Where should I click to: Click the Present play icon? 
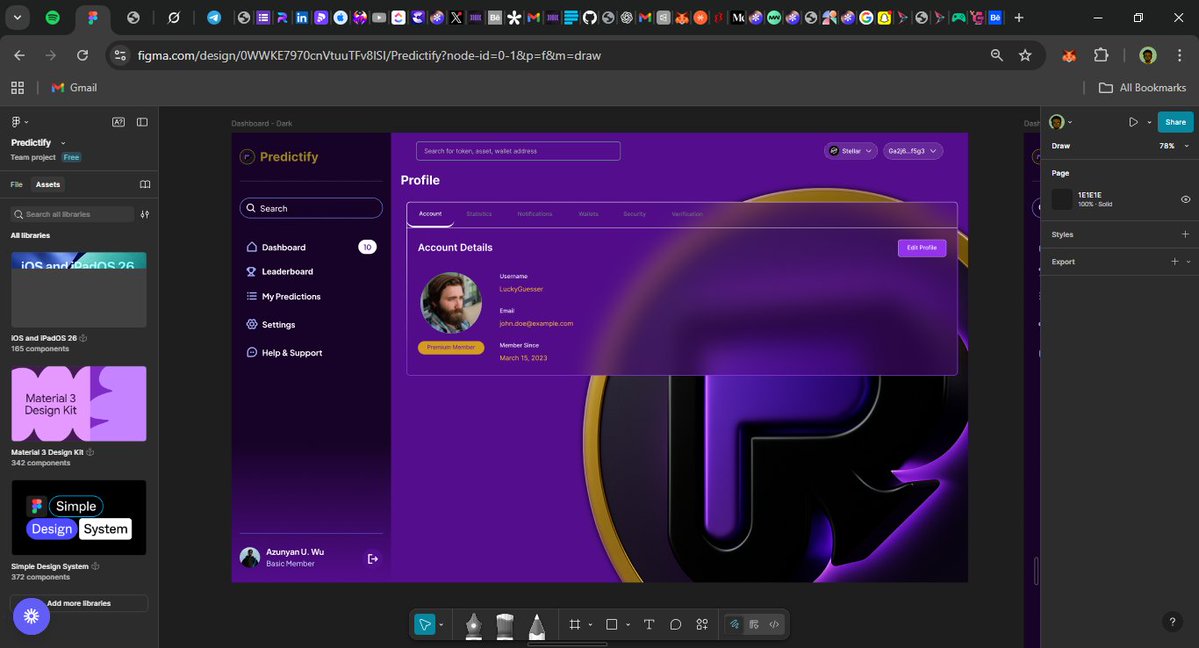[1133, 122]
